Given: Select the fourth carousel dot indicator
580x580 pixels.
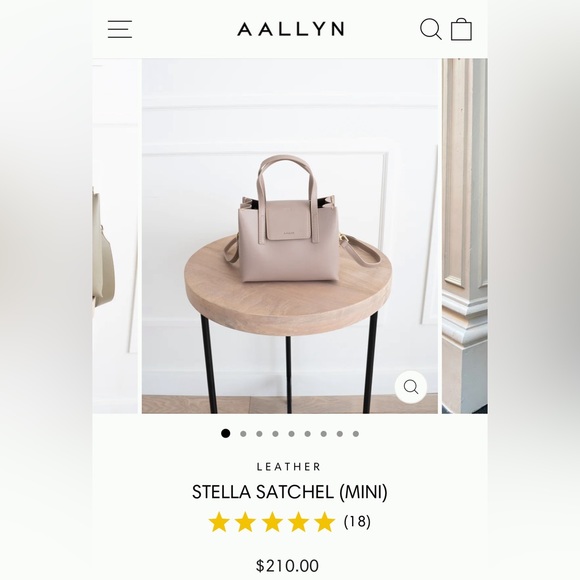Looking at the screenshot, I should 275,434.
